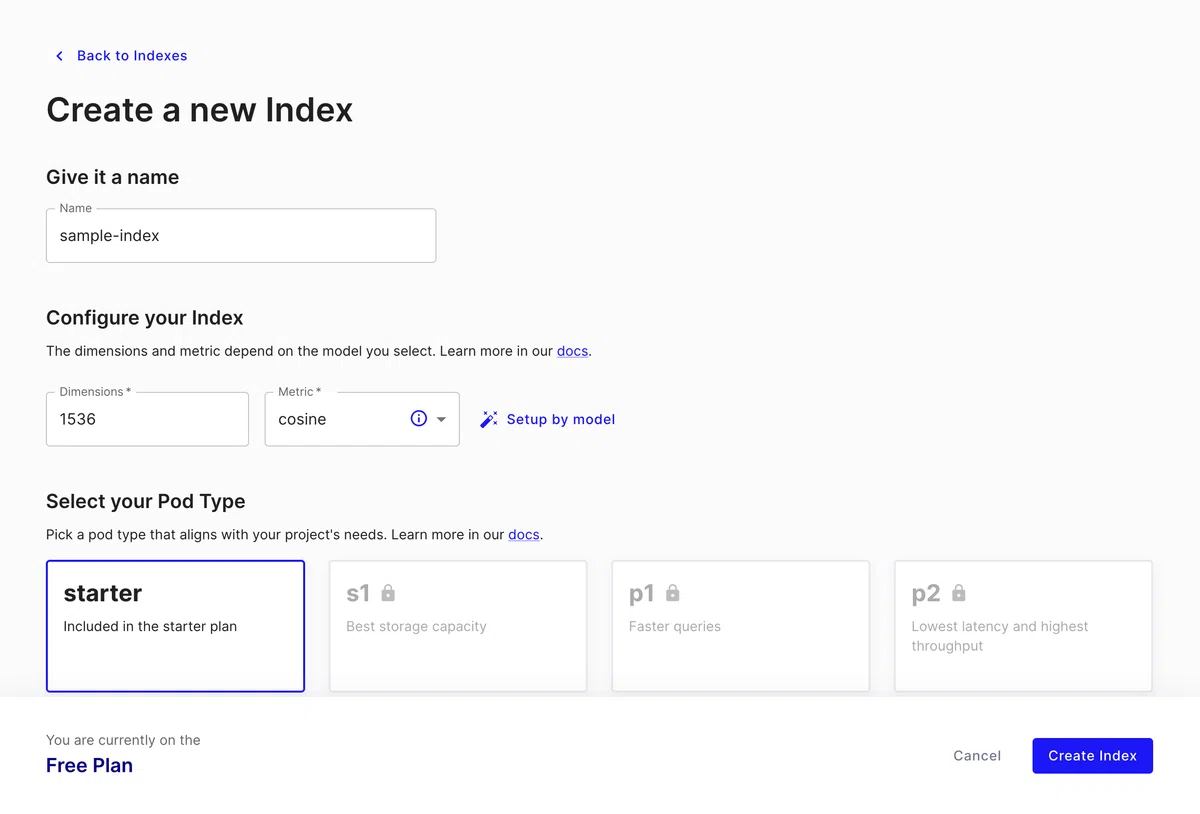Click the Dimensions input field
Screen dimensions: 1200x814
(x=147, y=419)
